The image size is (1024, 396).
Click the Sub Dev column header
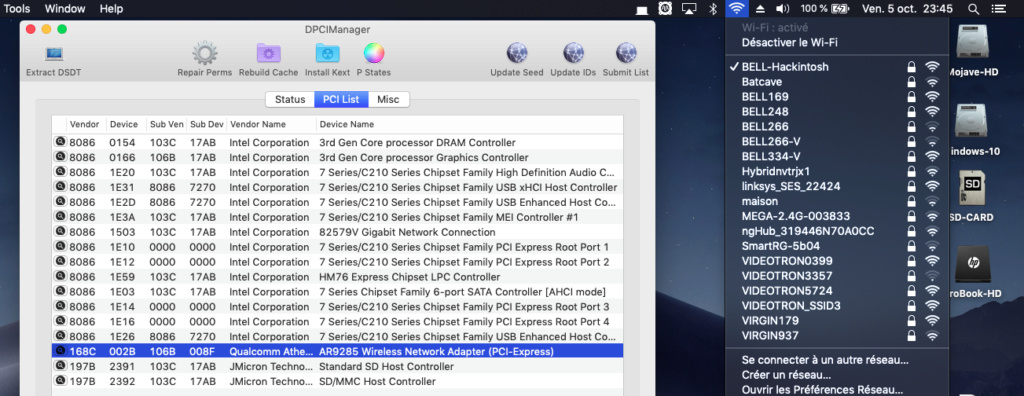tap(206, 124)
